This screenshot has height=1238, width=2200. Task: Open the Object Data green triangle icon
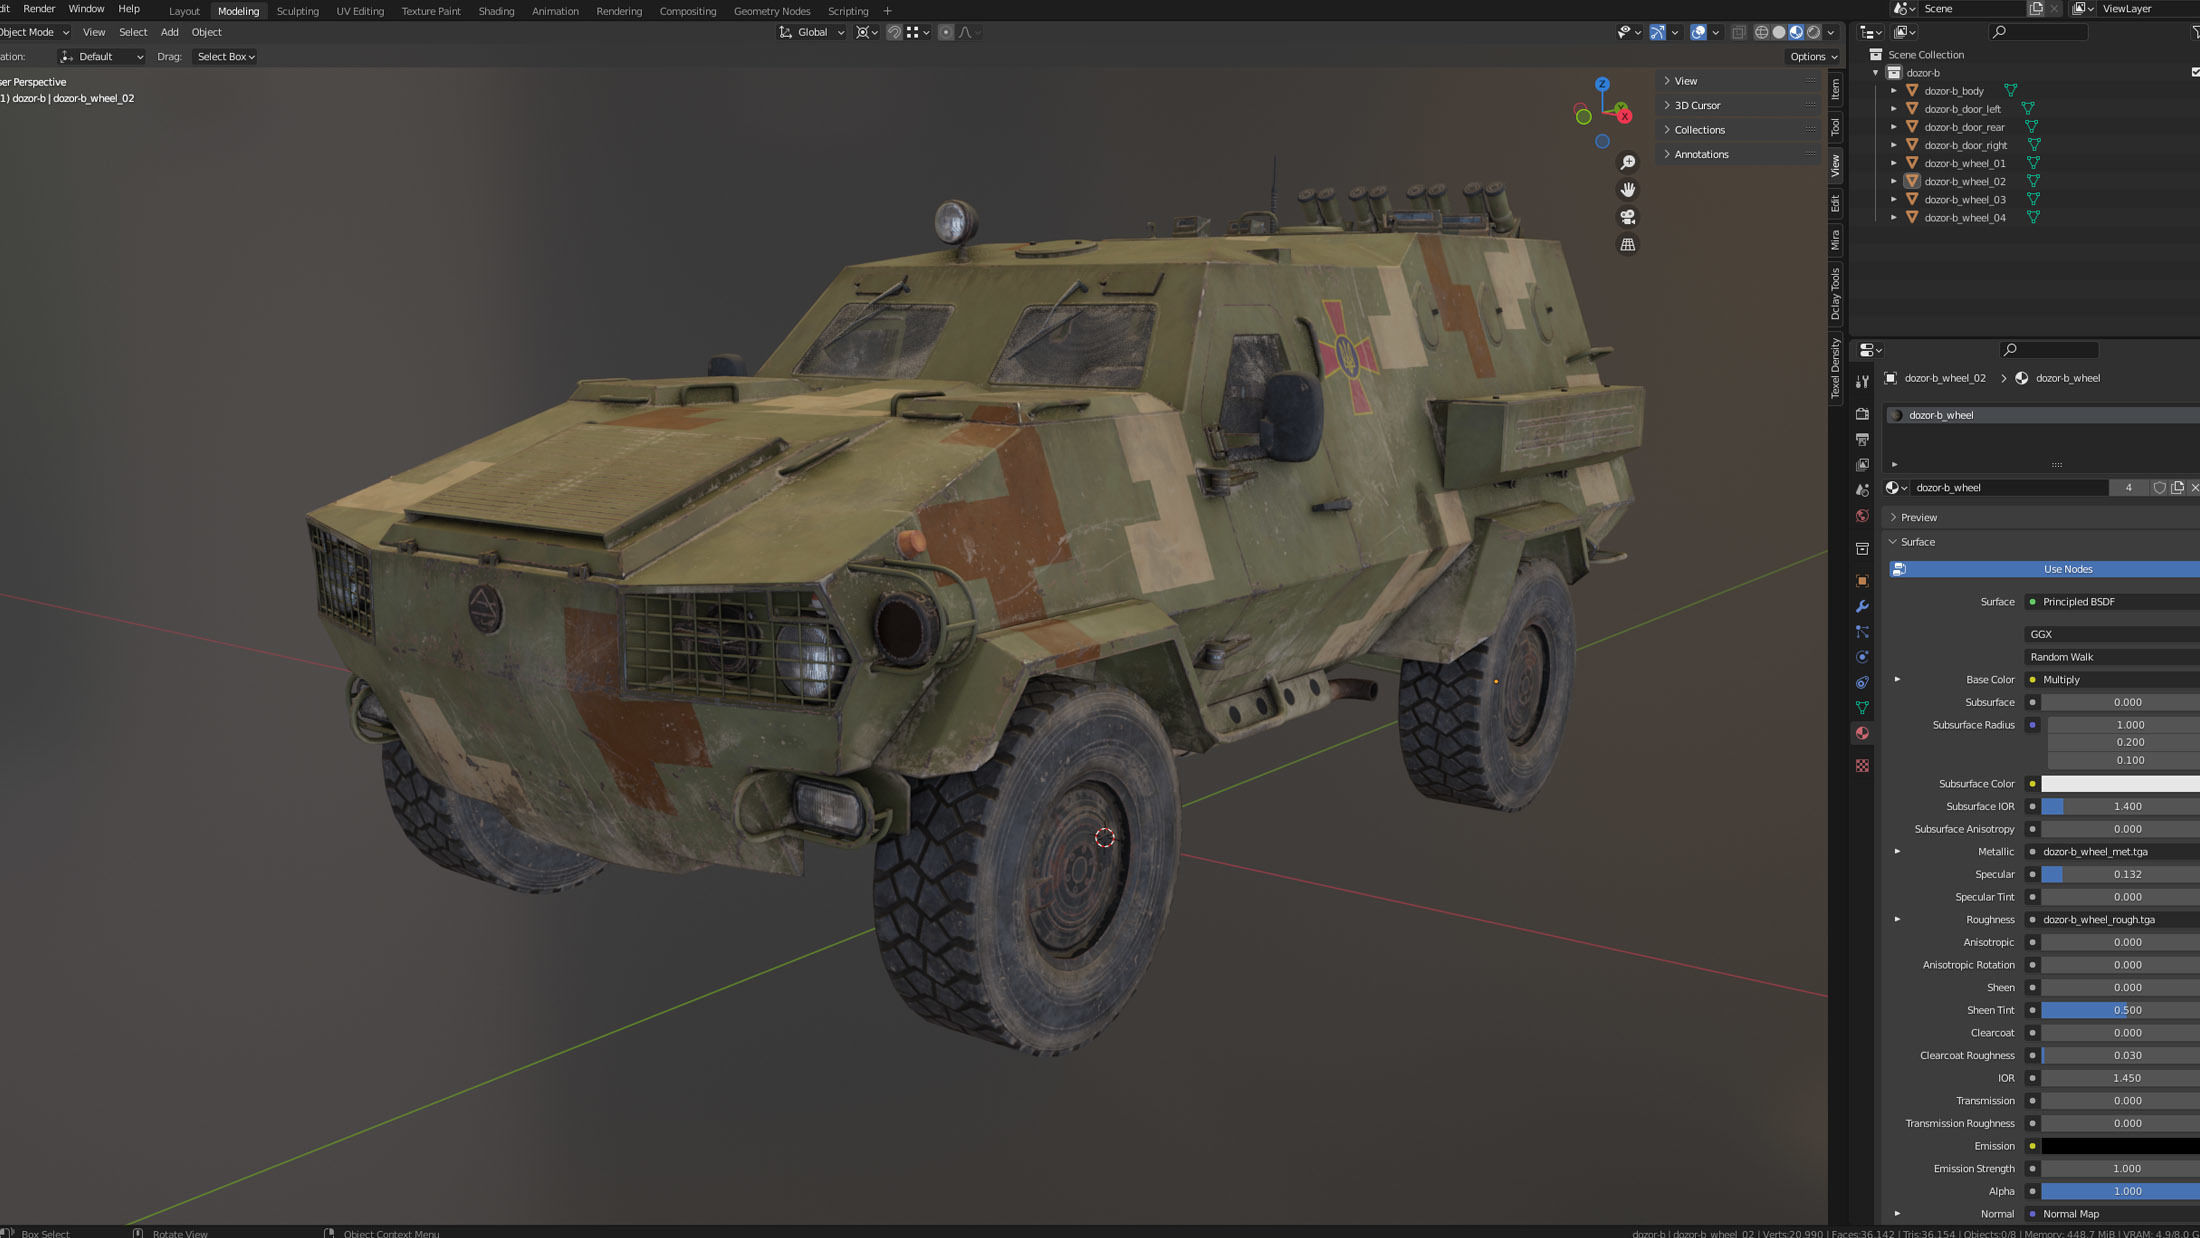point(1862,708)
